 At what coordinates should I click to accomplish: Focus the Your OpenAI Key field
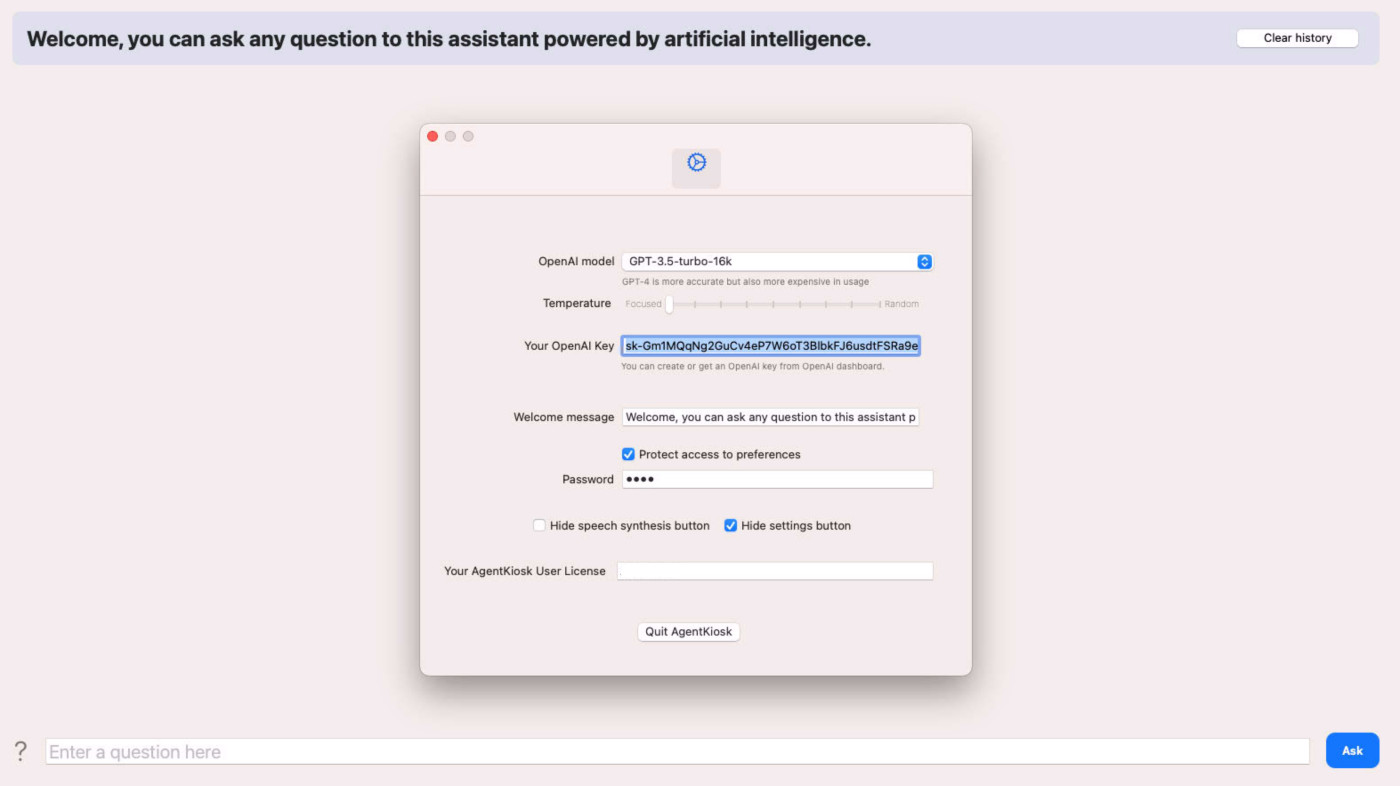pyautogui.click(x=770, y=346)
